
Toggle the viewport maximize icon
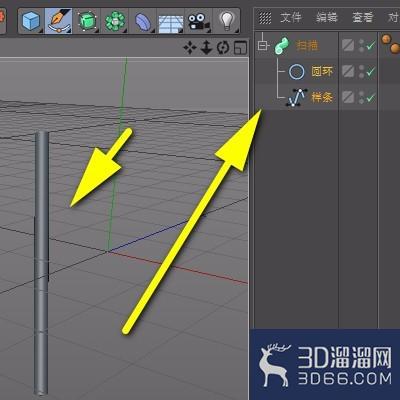pyautogui.click(x=240, y=48)
